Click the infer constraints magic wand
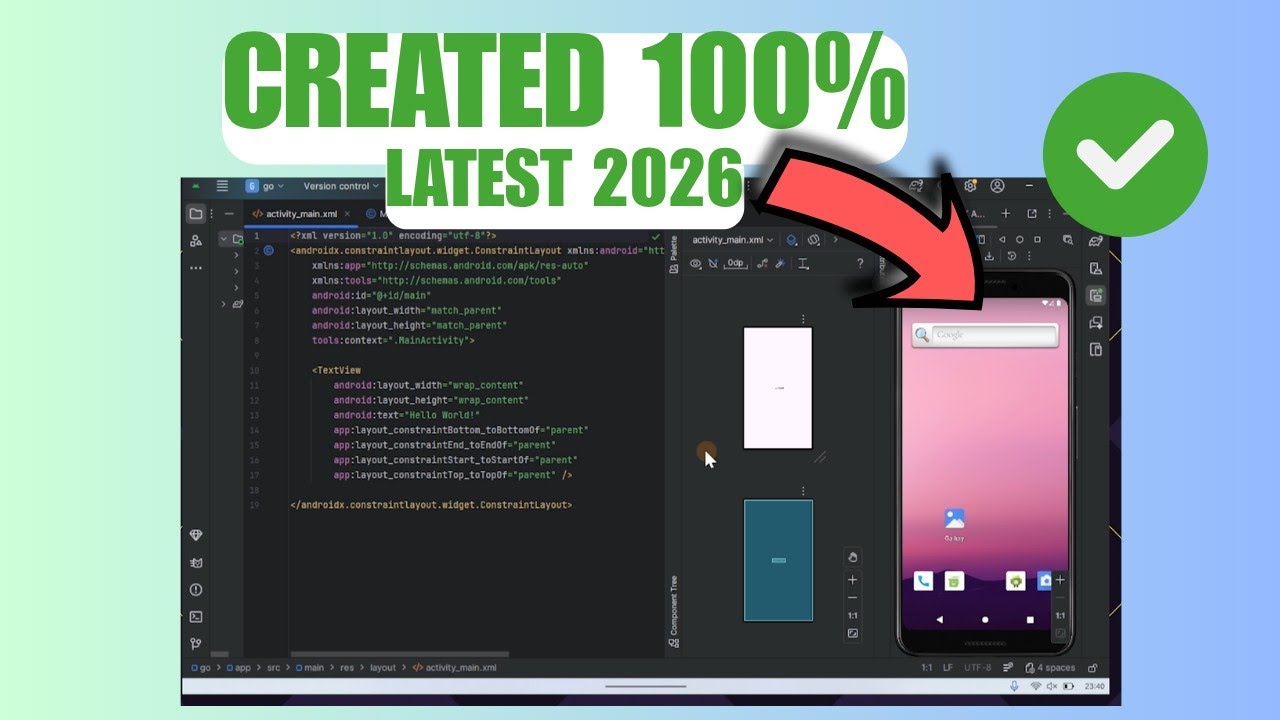This screenshot has height=720, width=1280. point(779,264)
